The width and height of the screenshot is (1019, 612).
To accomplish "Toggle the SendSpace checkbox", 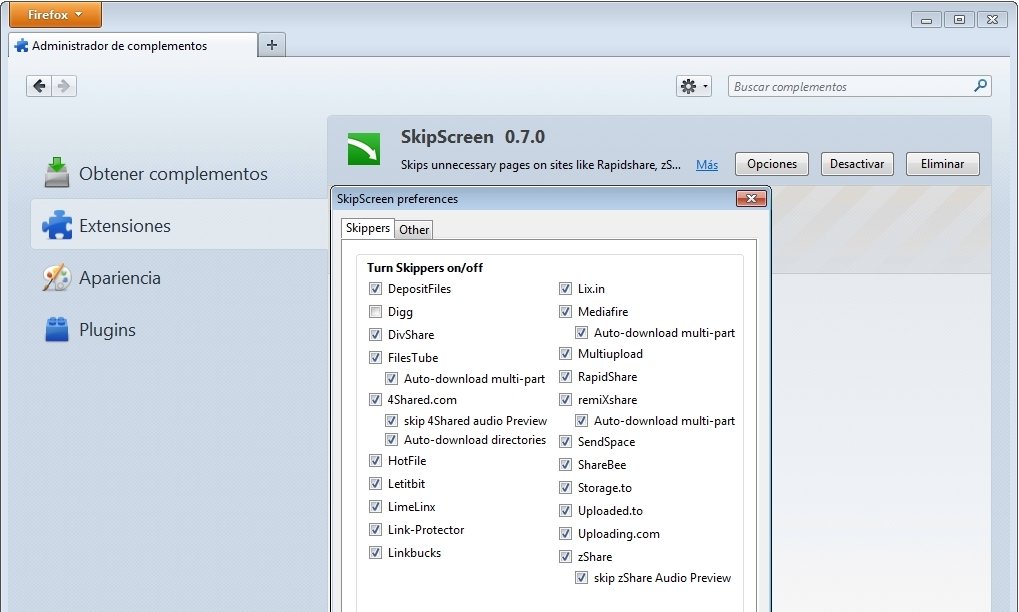I will click(565, 441).
